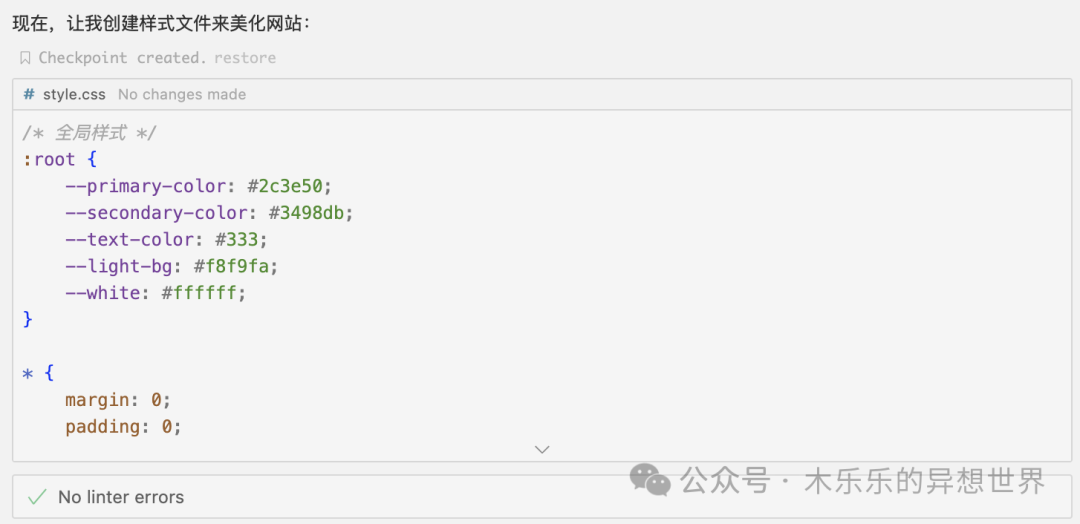
Task: Click the green checkmark beside No linter errors
Action: pos(37,497)
